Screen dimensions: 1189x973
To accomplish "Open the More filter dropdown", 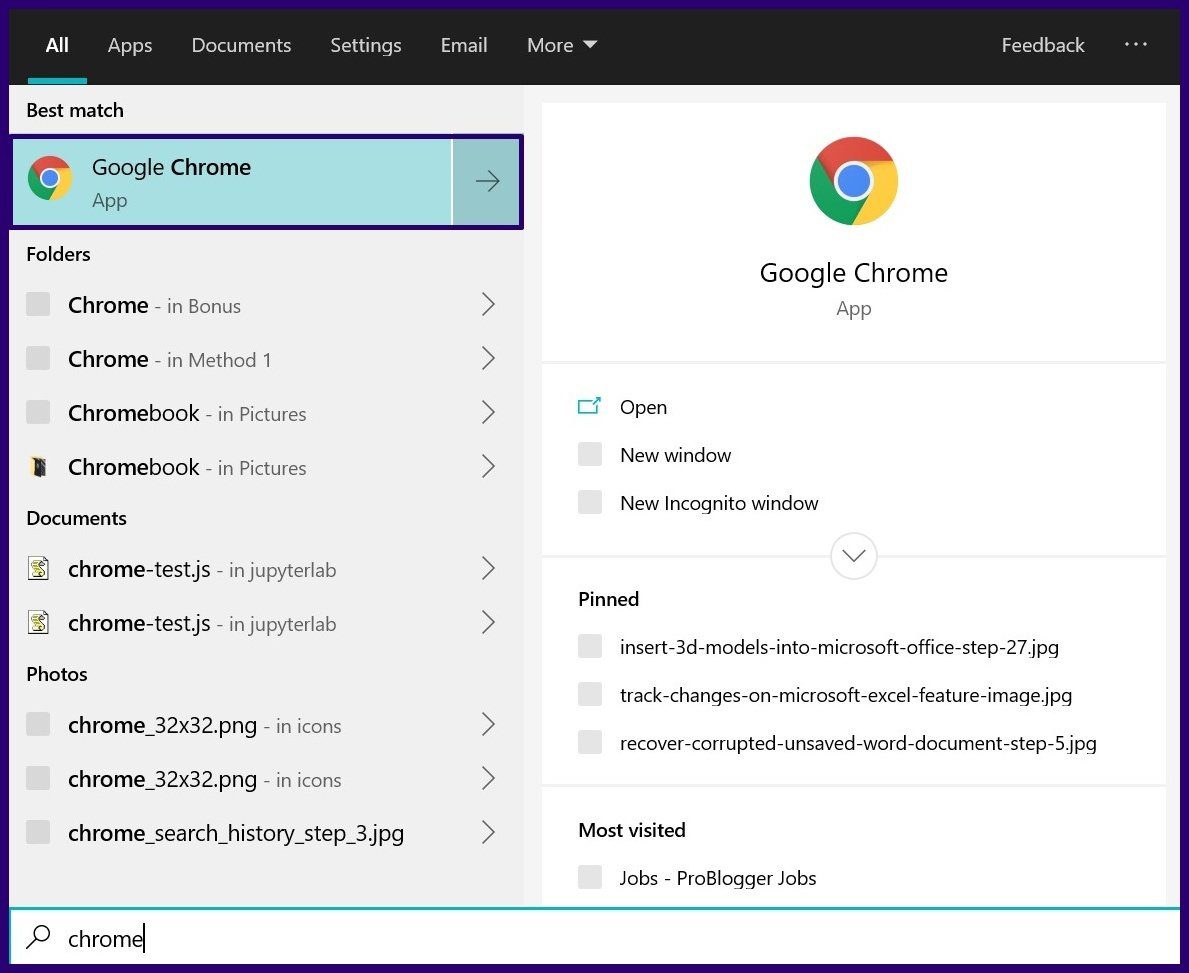I will 562,45.
